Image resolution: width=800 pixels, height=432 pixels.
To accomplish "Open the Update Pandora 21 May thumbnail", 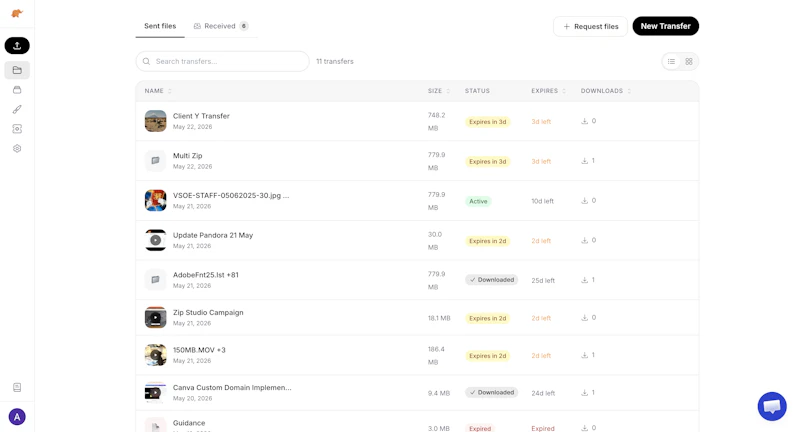I will [156, 240].
